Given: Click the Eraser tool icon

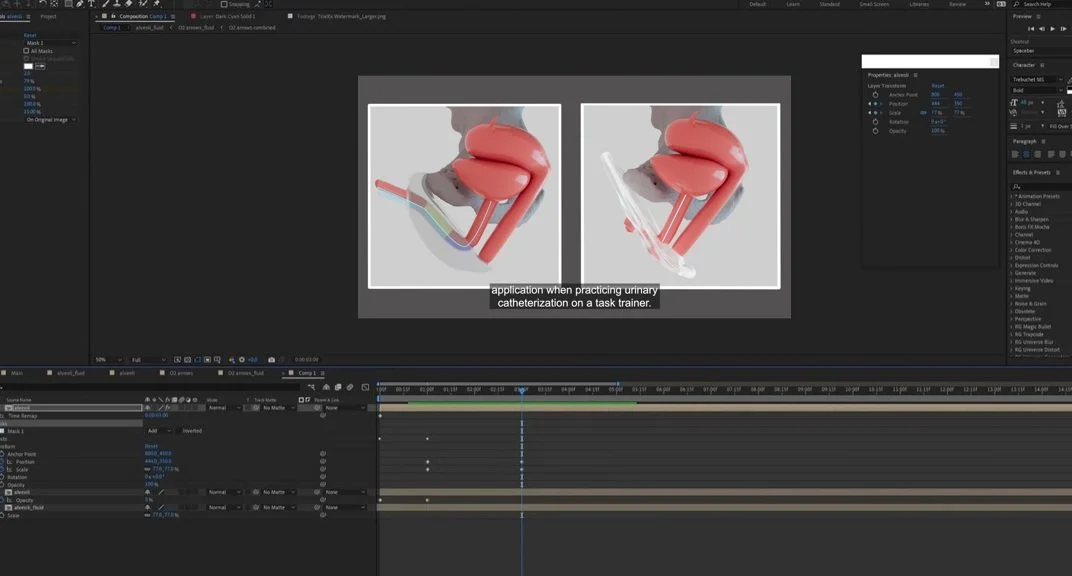Looking at the screenshot, I should [128, 4].
